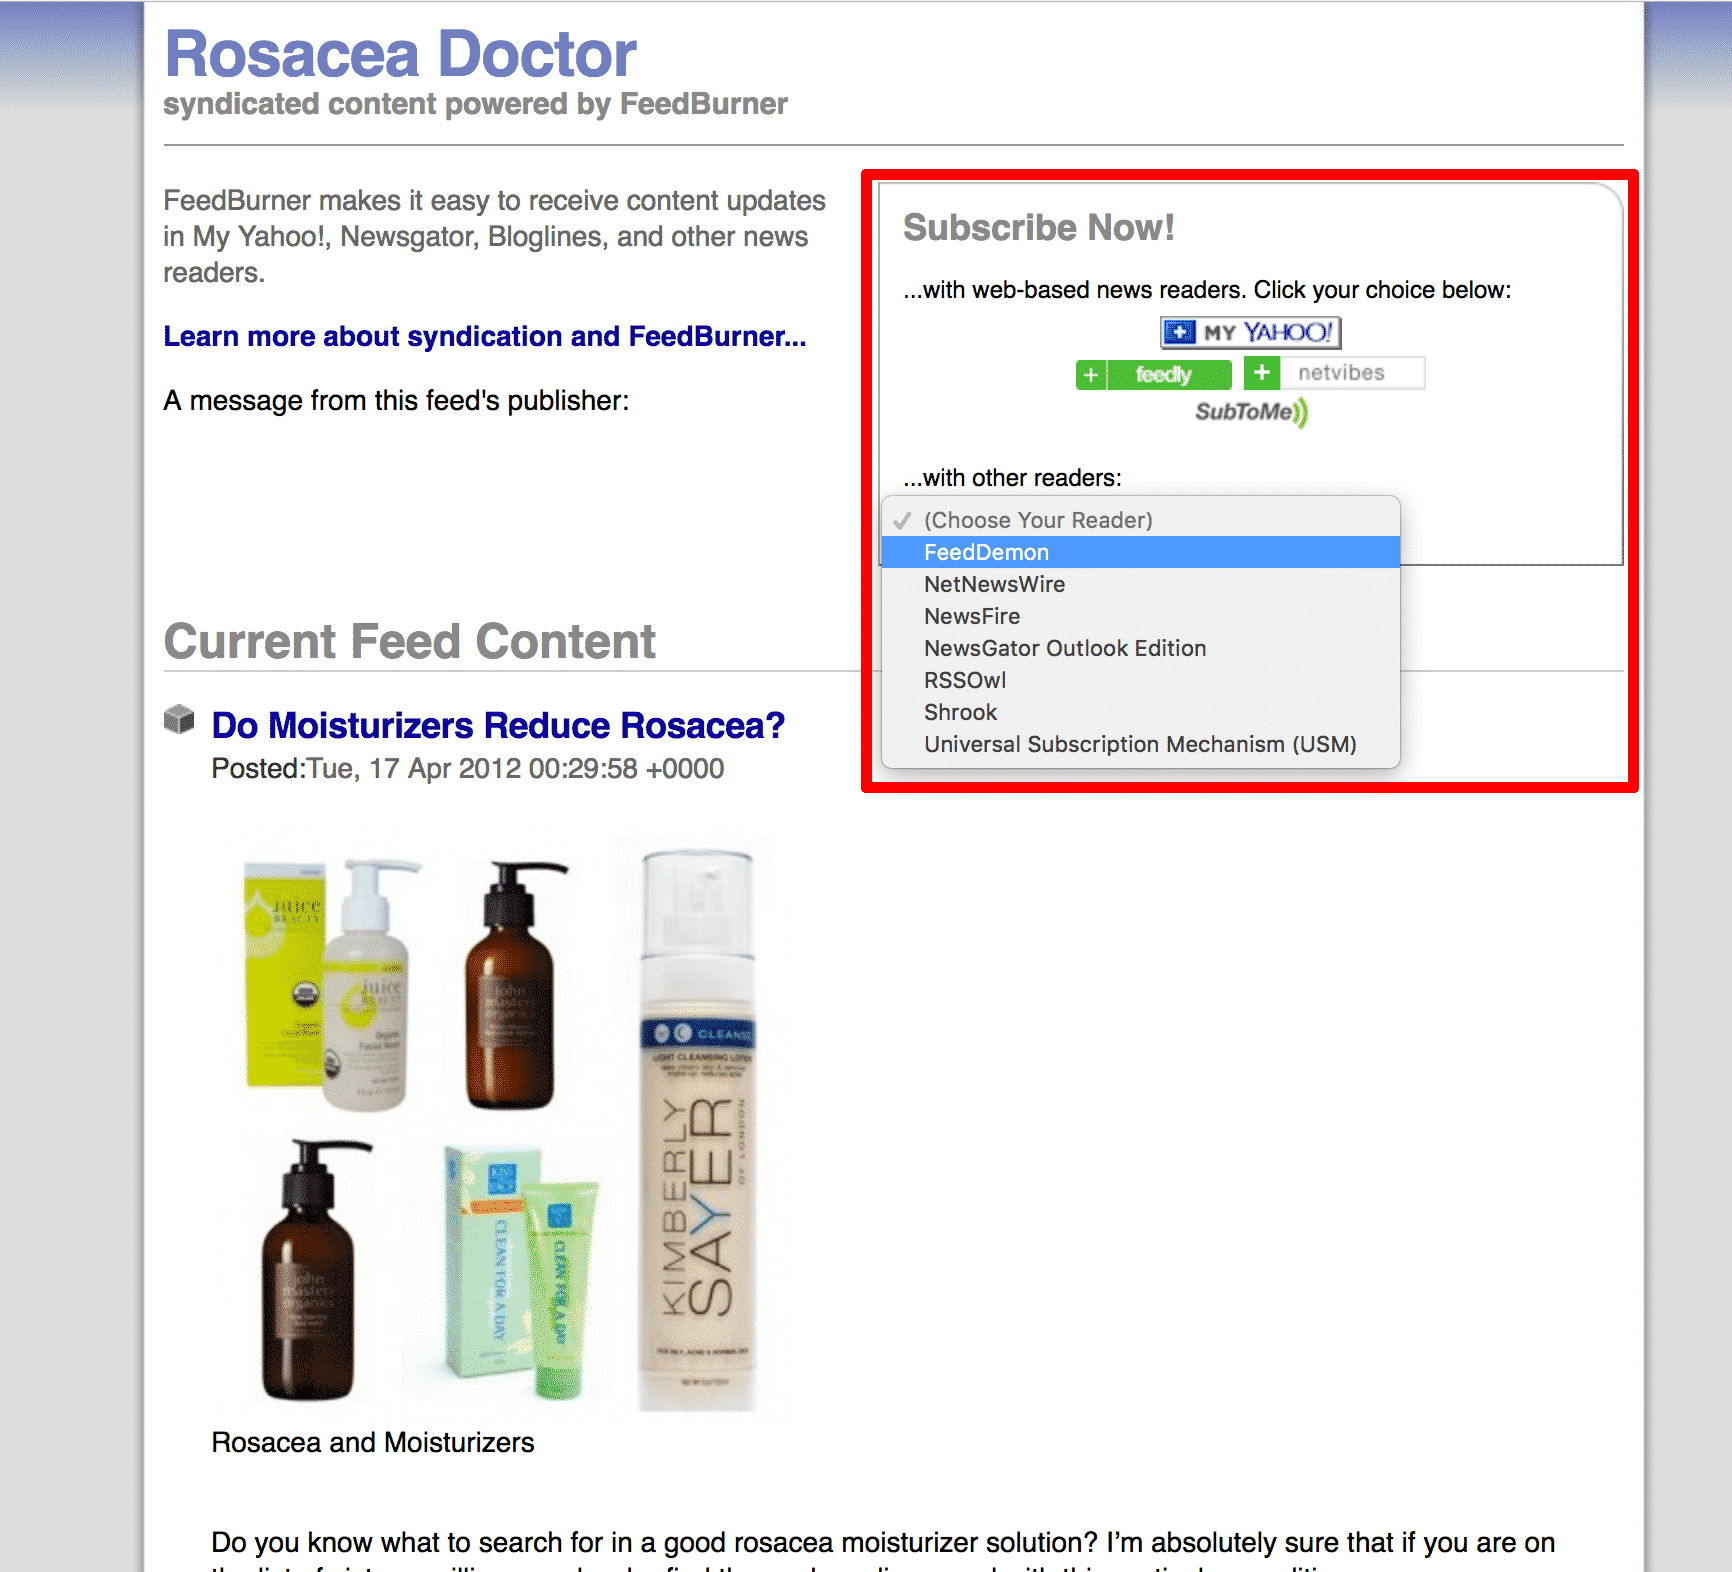Click the Posted: Tue, 17 Apr 2012 date line

(468, 769)
